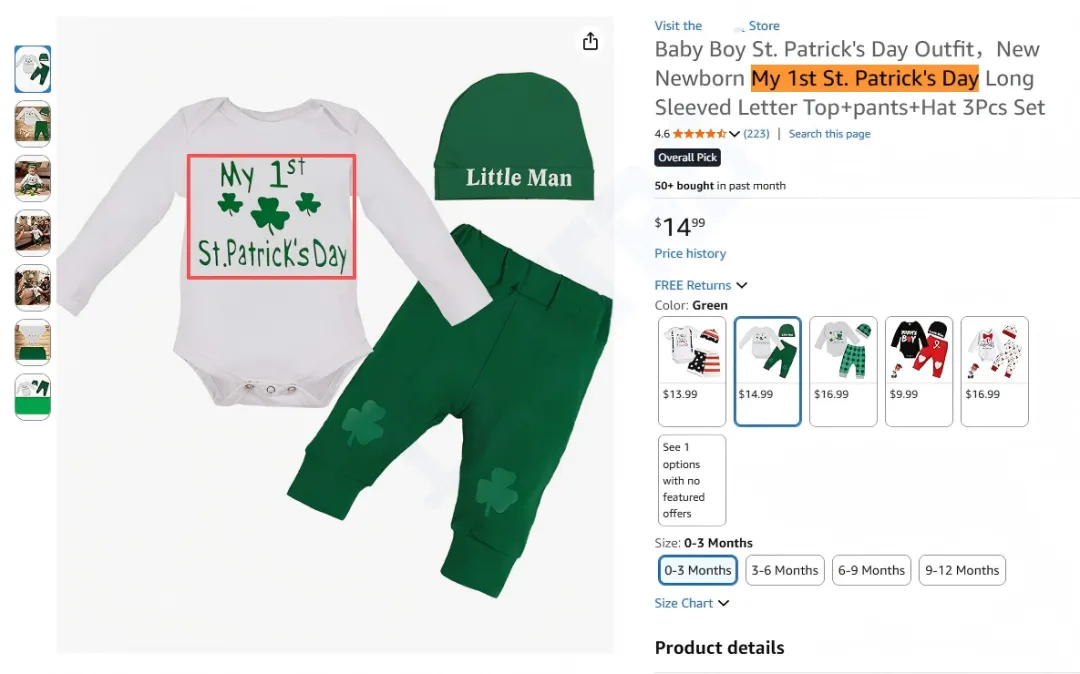View the first product thumbnail

click(x=33, y=69)
